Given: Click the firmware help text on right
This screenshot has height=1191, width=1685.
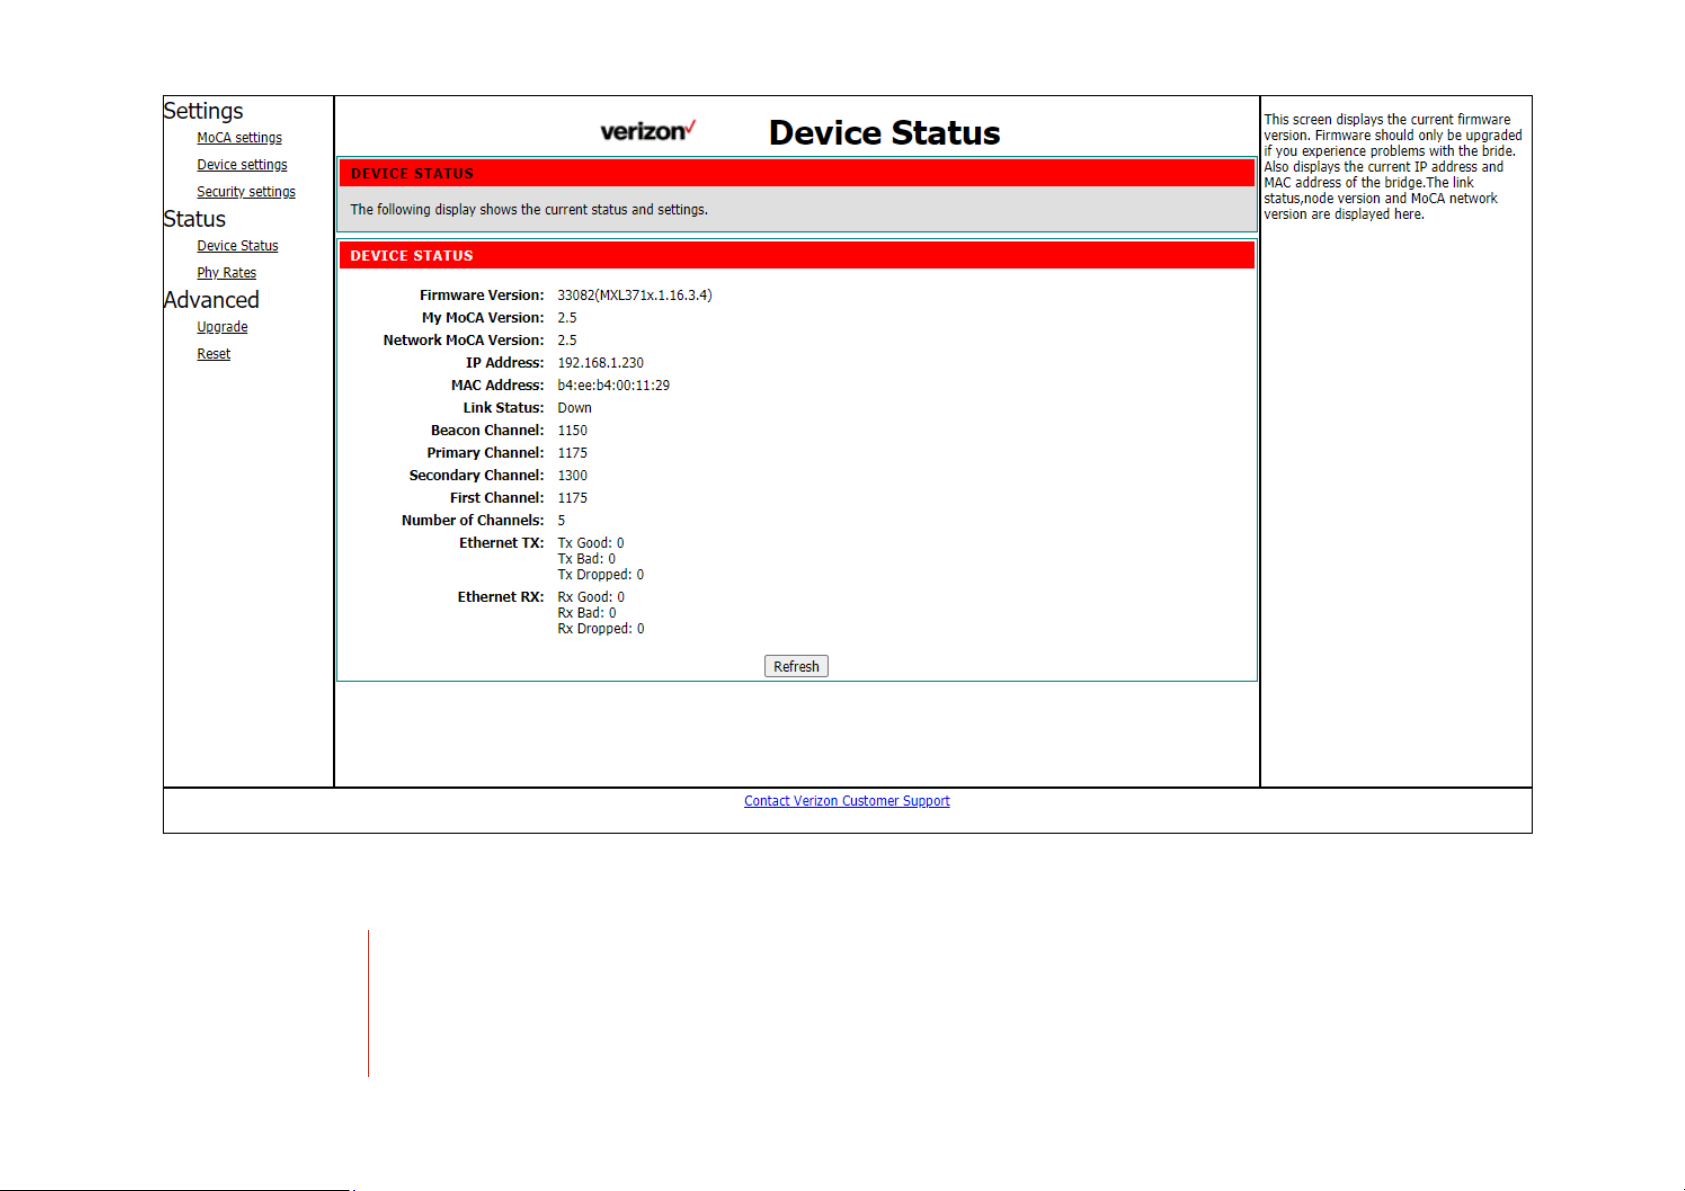Looking at the screenshot, I should point(1393,167).
